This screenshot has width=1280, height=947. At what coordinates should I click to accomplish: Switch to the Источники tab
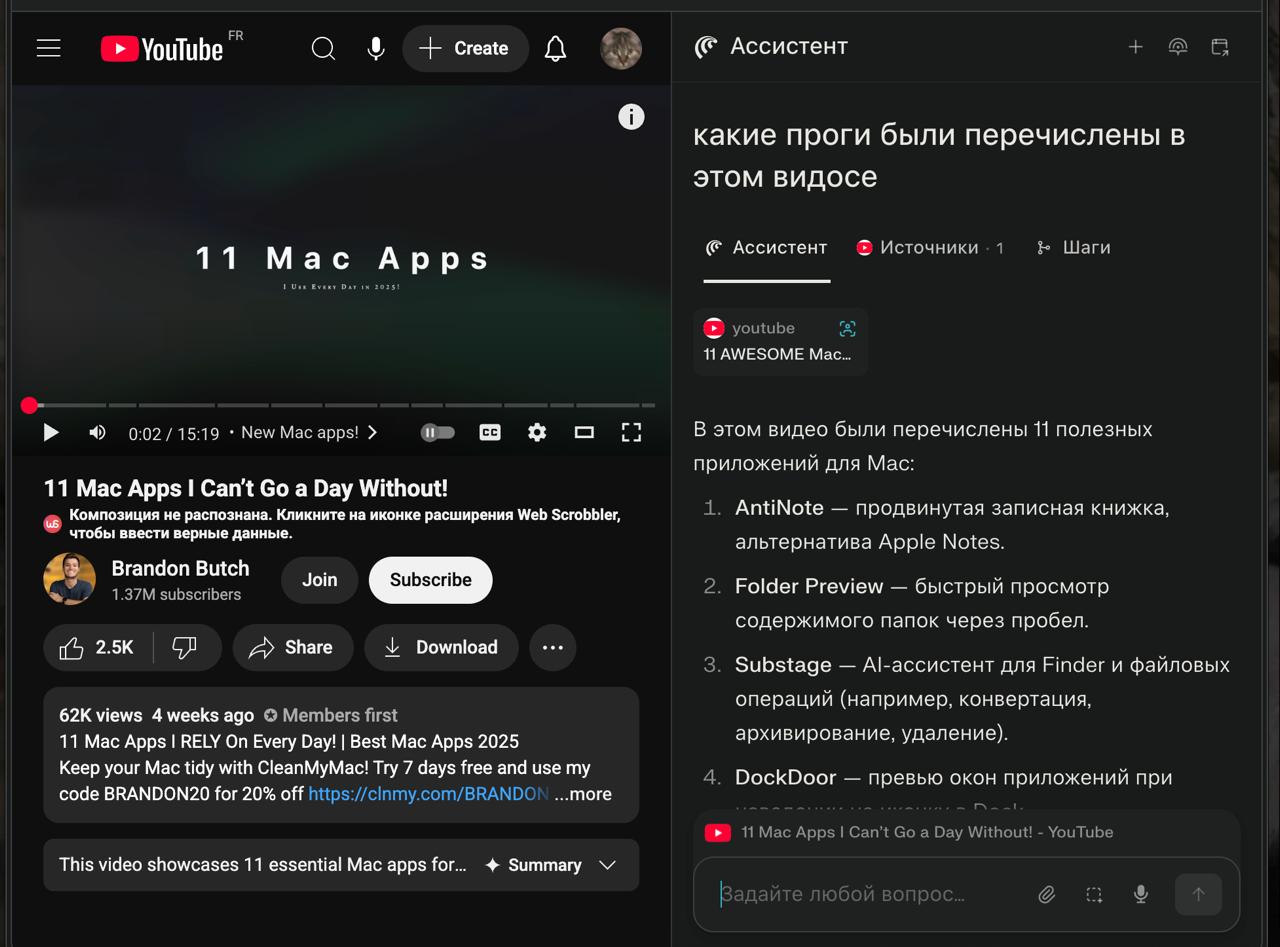(x=929, y=248)
